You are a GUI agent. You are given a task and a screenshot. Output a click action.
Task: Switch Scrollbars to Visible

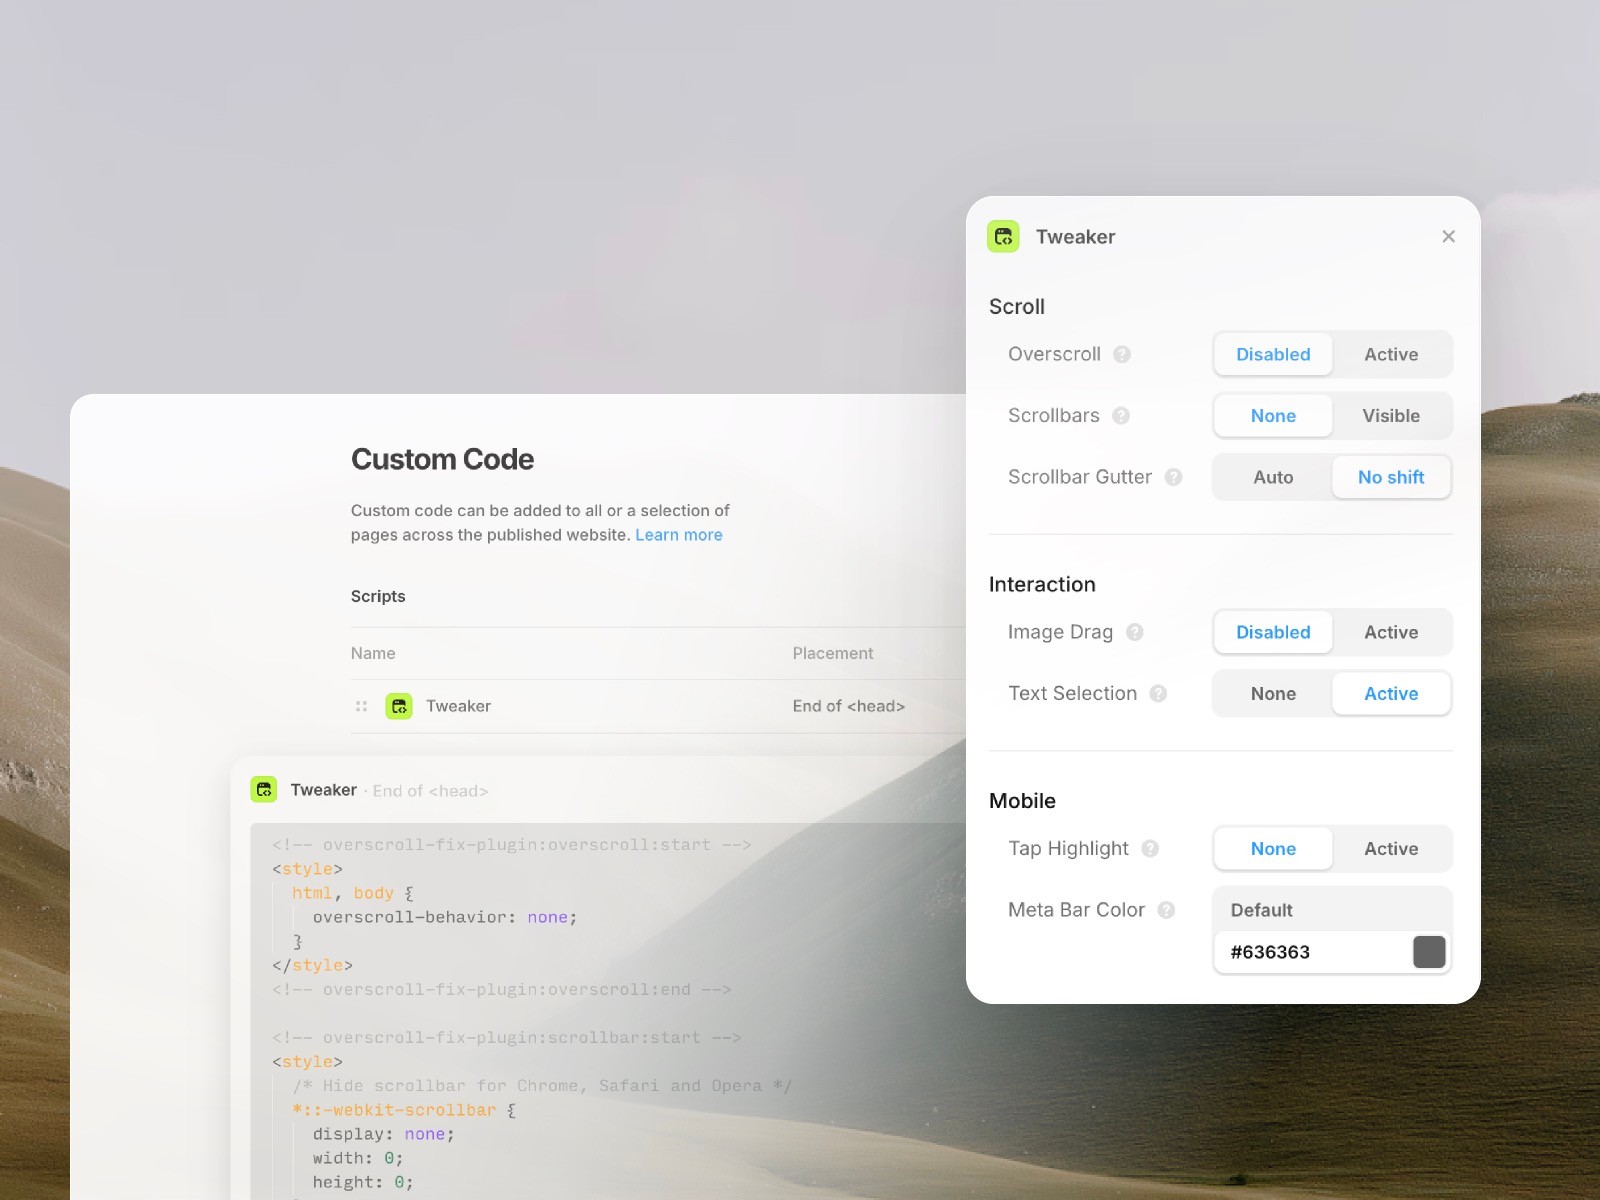tap(1391, 416)
